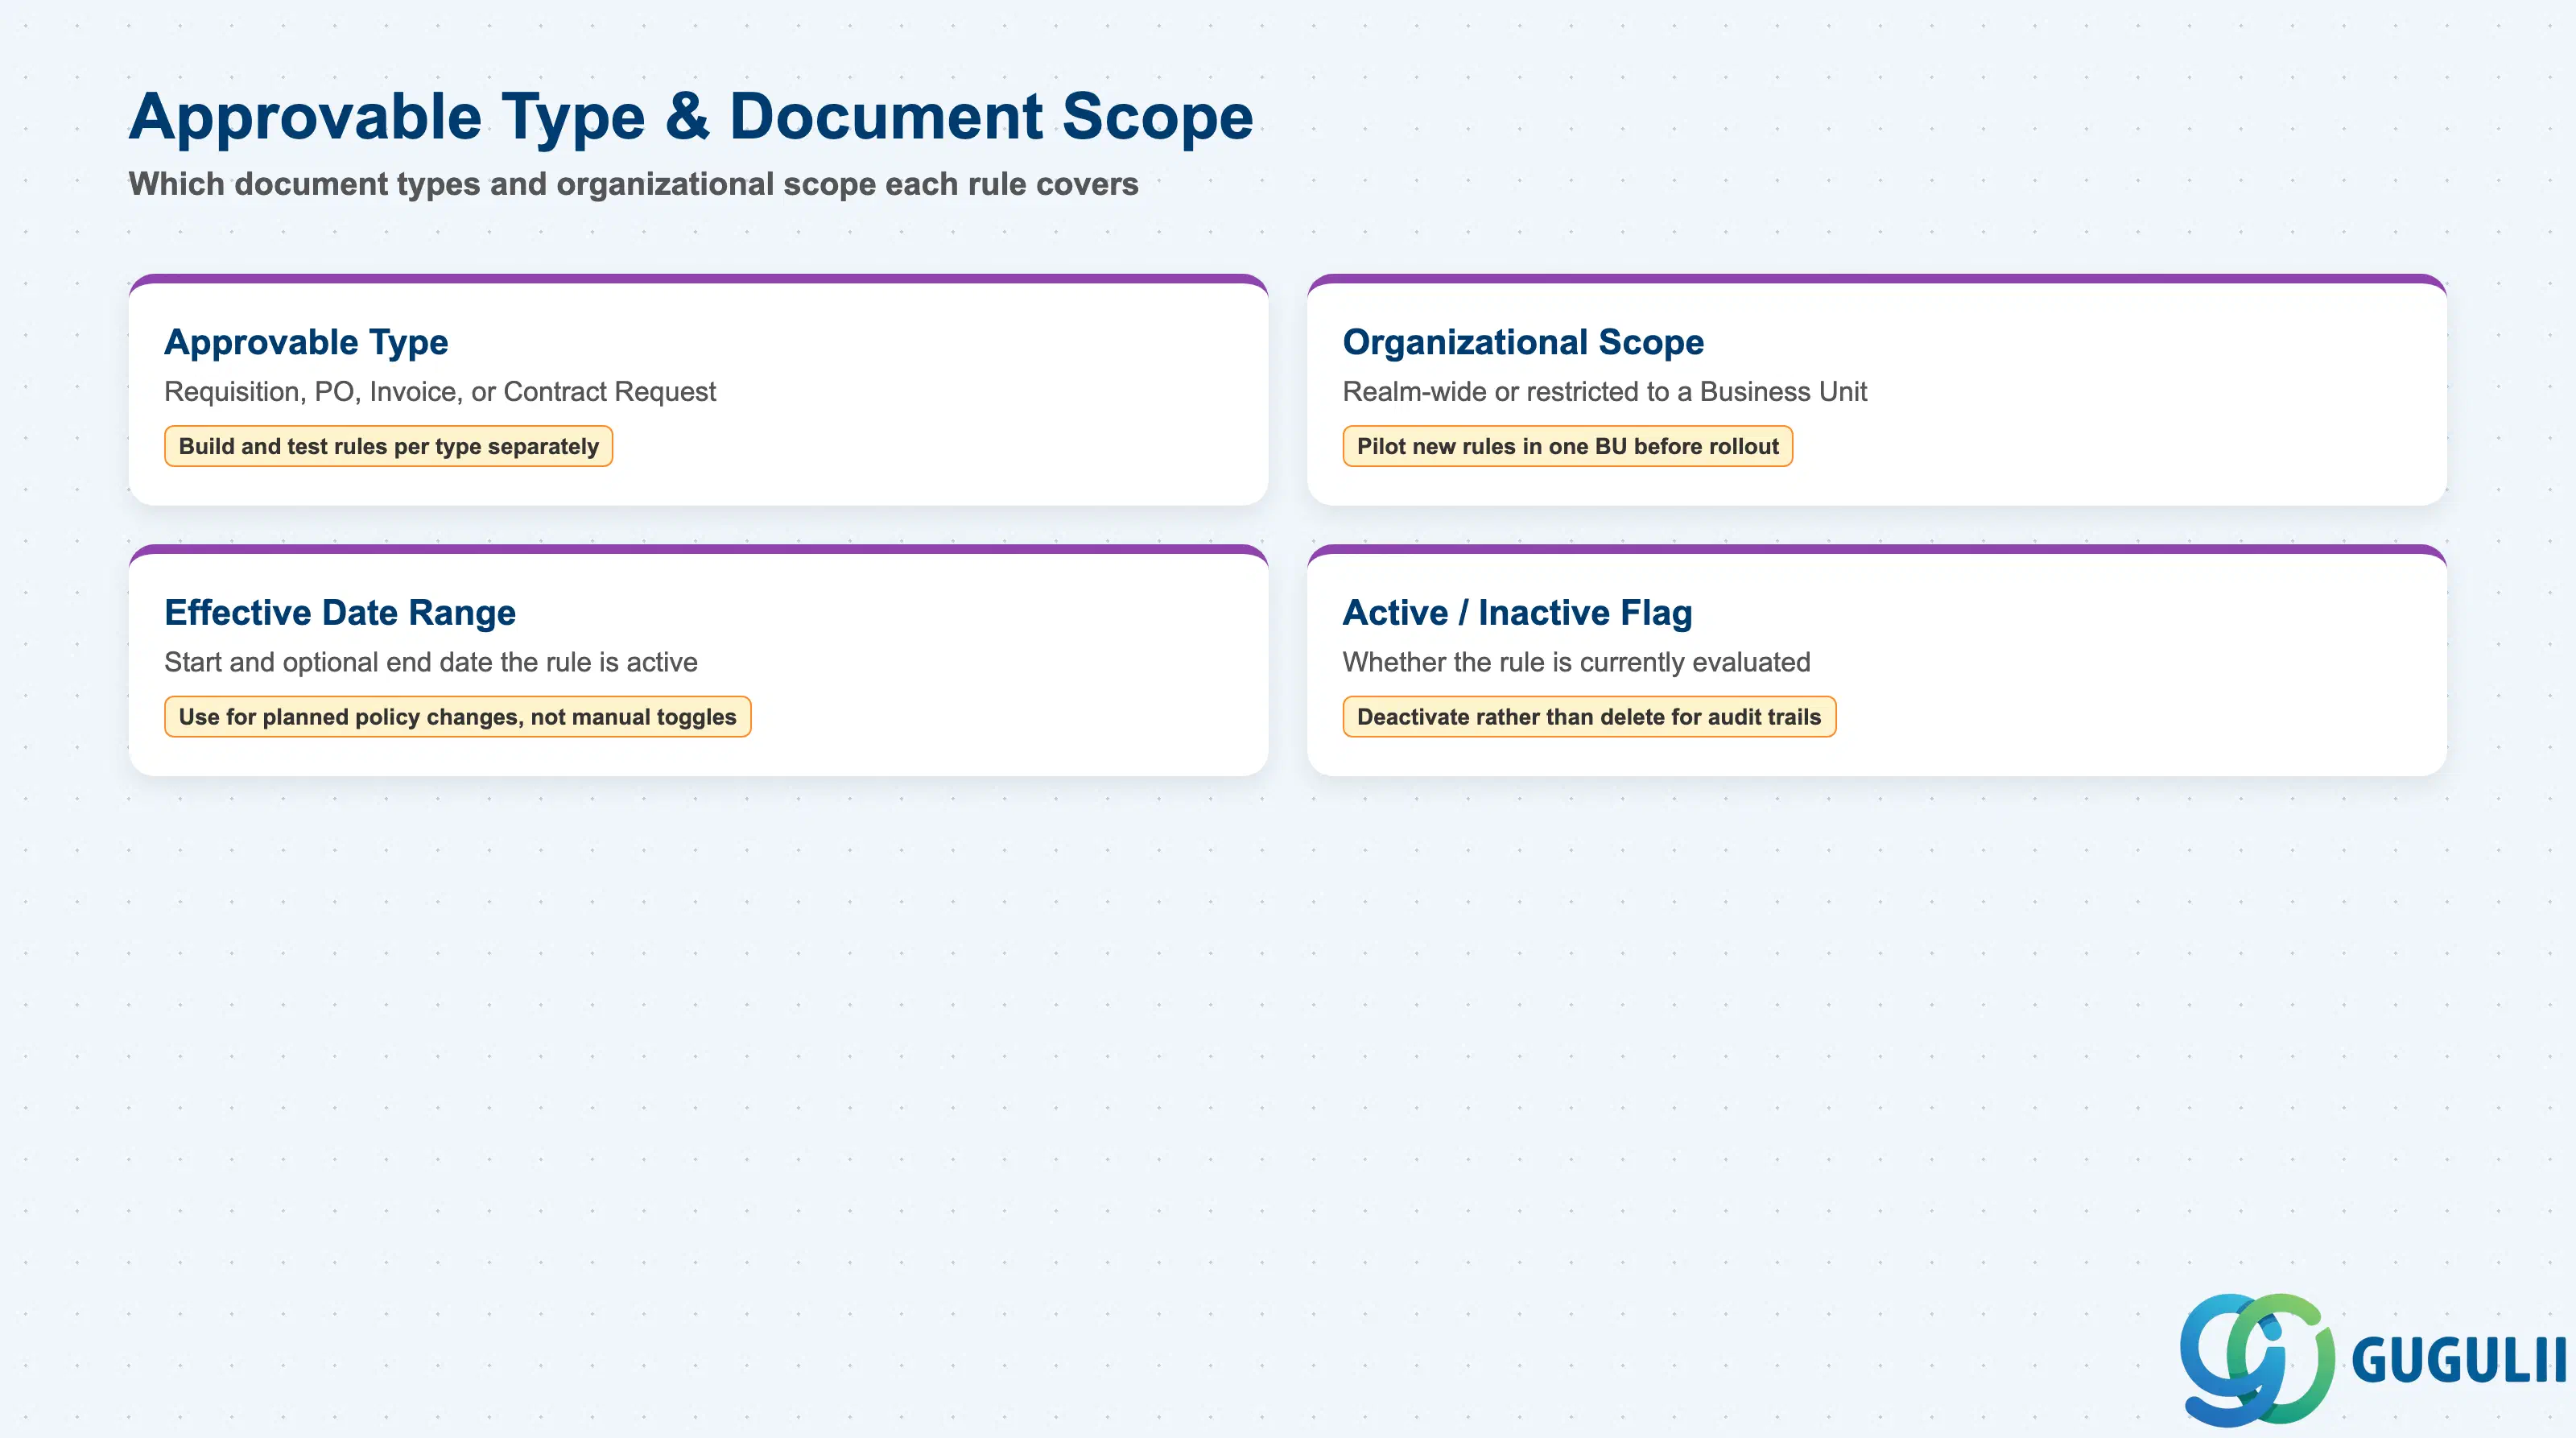Click 'Requisition, PO, Invoice, or Contract Request' text
This screenshot has height=1438, width=2576.
[x=440, y=391]
